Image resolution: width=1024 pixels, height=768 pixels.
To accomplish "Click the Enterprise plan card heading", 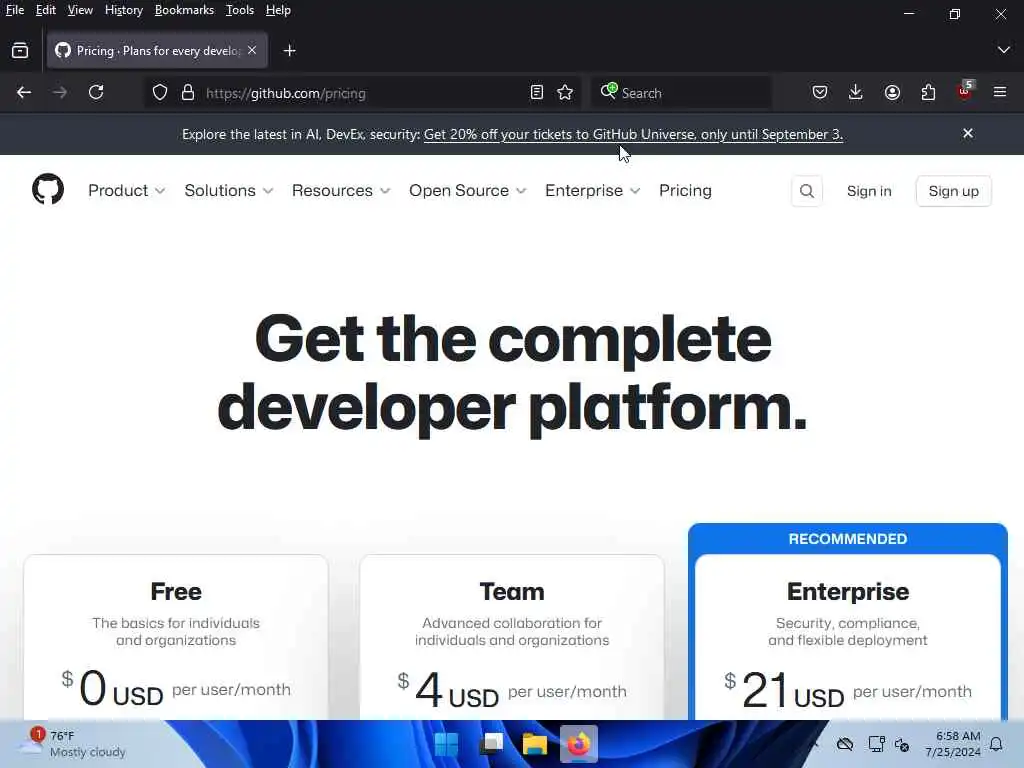I will (x=848, y=591).
